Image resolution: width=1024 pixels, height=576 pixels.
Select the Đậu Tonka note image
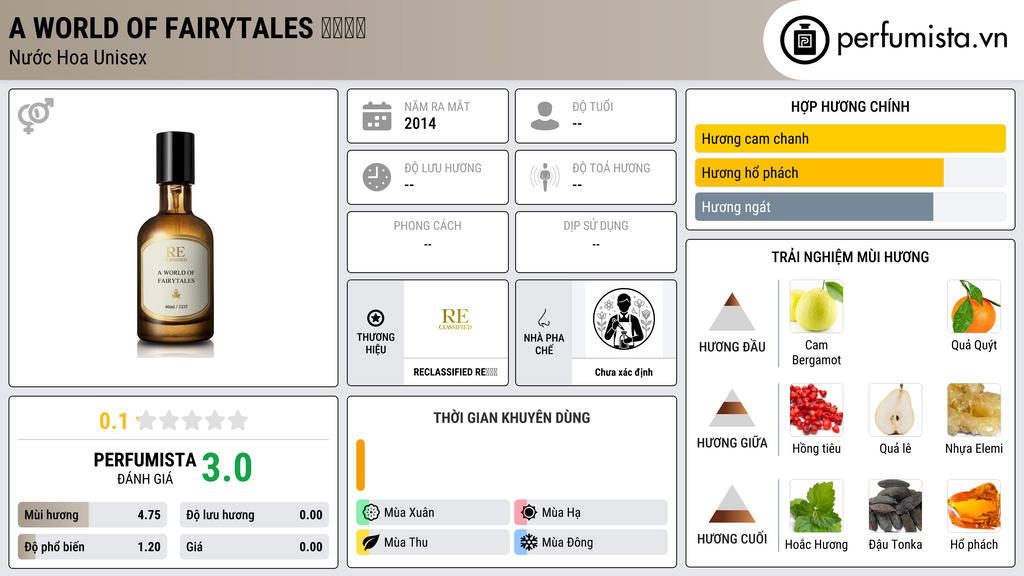pos(895,505)
